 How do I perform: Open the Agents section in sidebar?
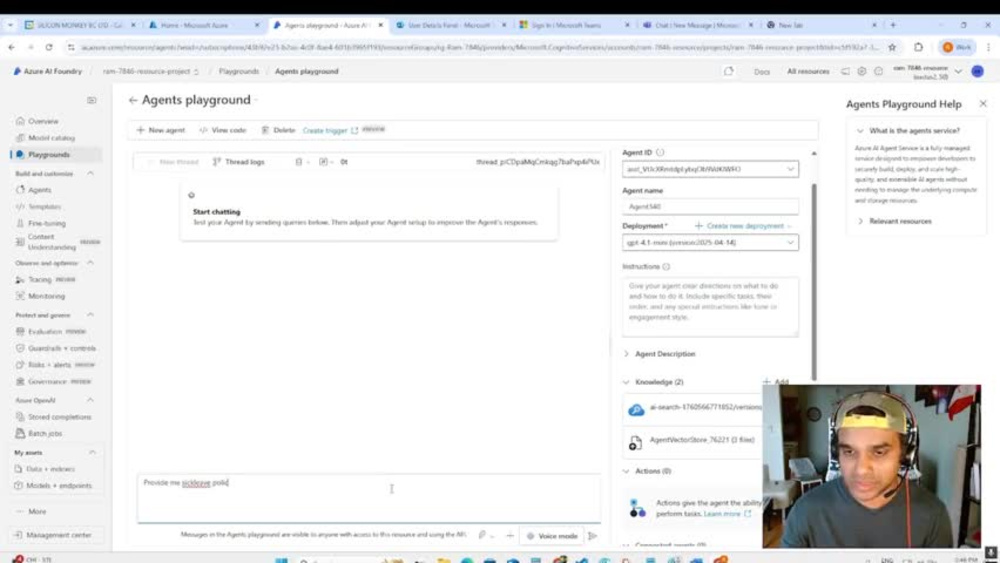point(39,190)
